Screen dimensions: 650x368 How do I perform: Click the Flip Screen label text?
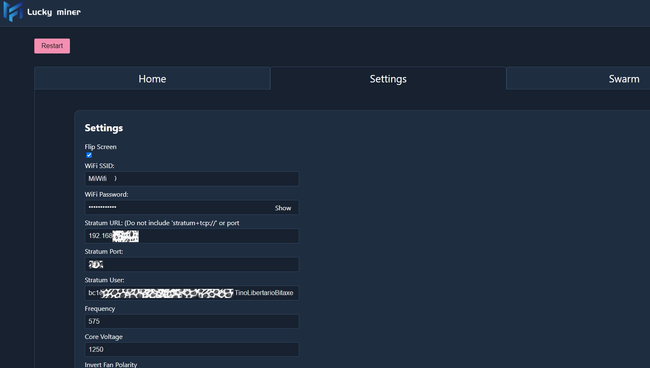click(101, 147)
